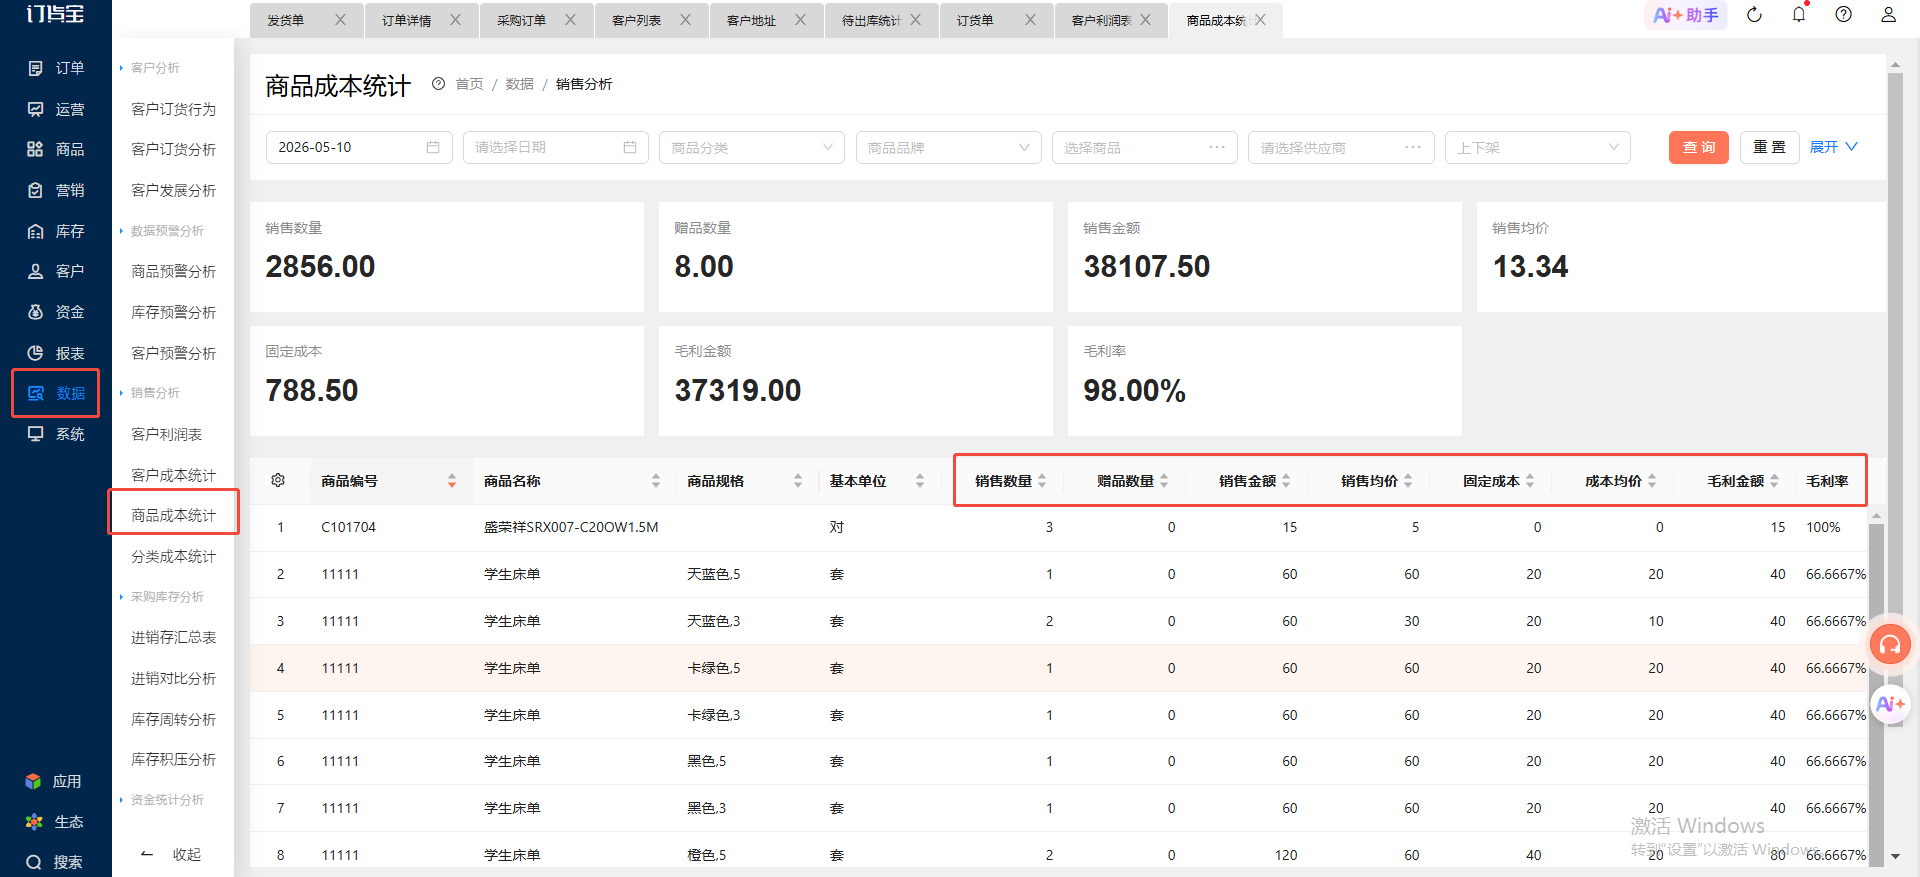The width and height of the screenshot is (1920, 877).
Task: Switch to the 采购订单 tab
Action: click(x=521, y=20)
